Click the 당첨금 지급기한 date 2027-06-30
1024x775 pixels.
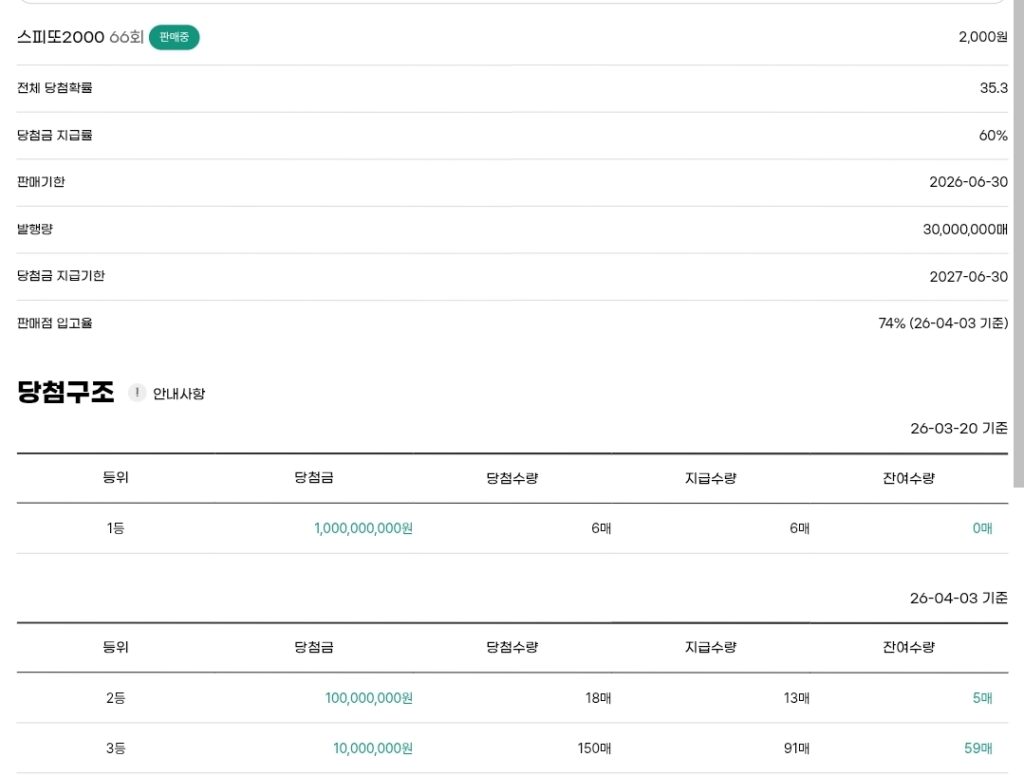coord(968,276)
